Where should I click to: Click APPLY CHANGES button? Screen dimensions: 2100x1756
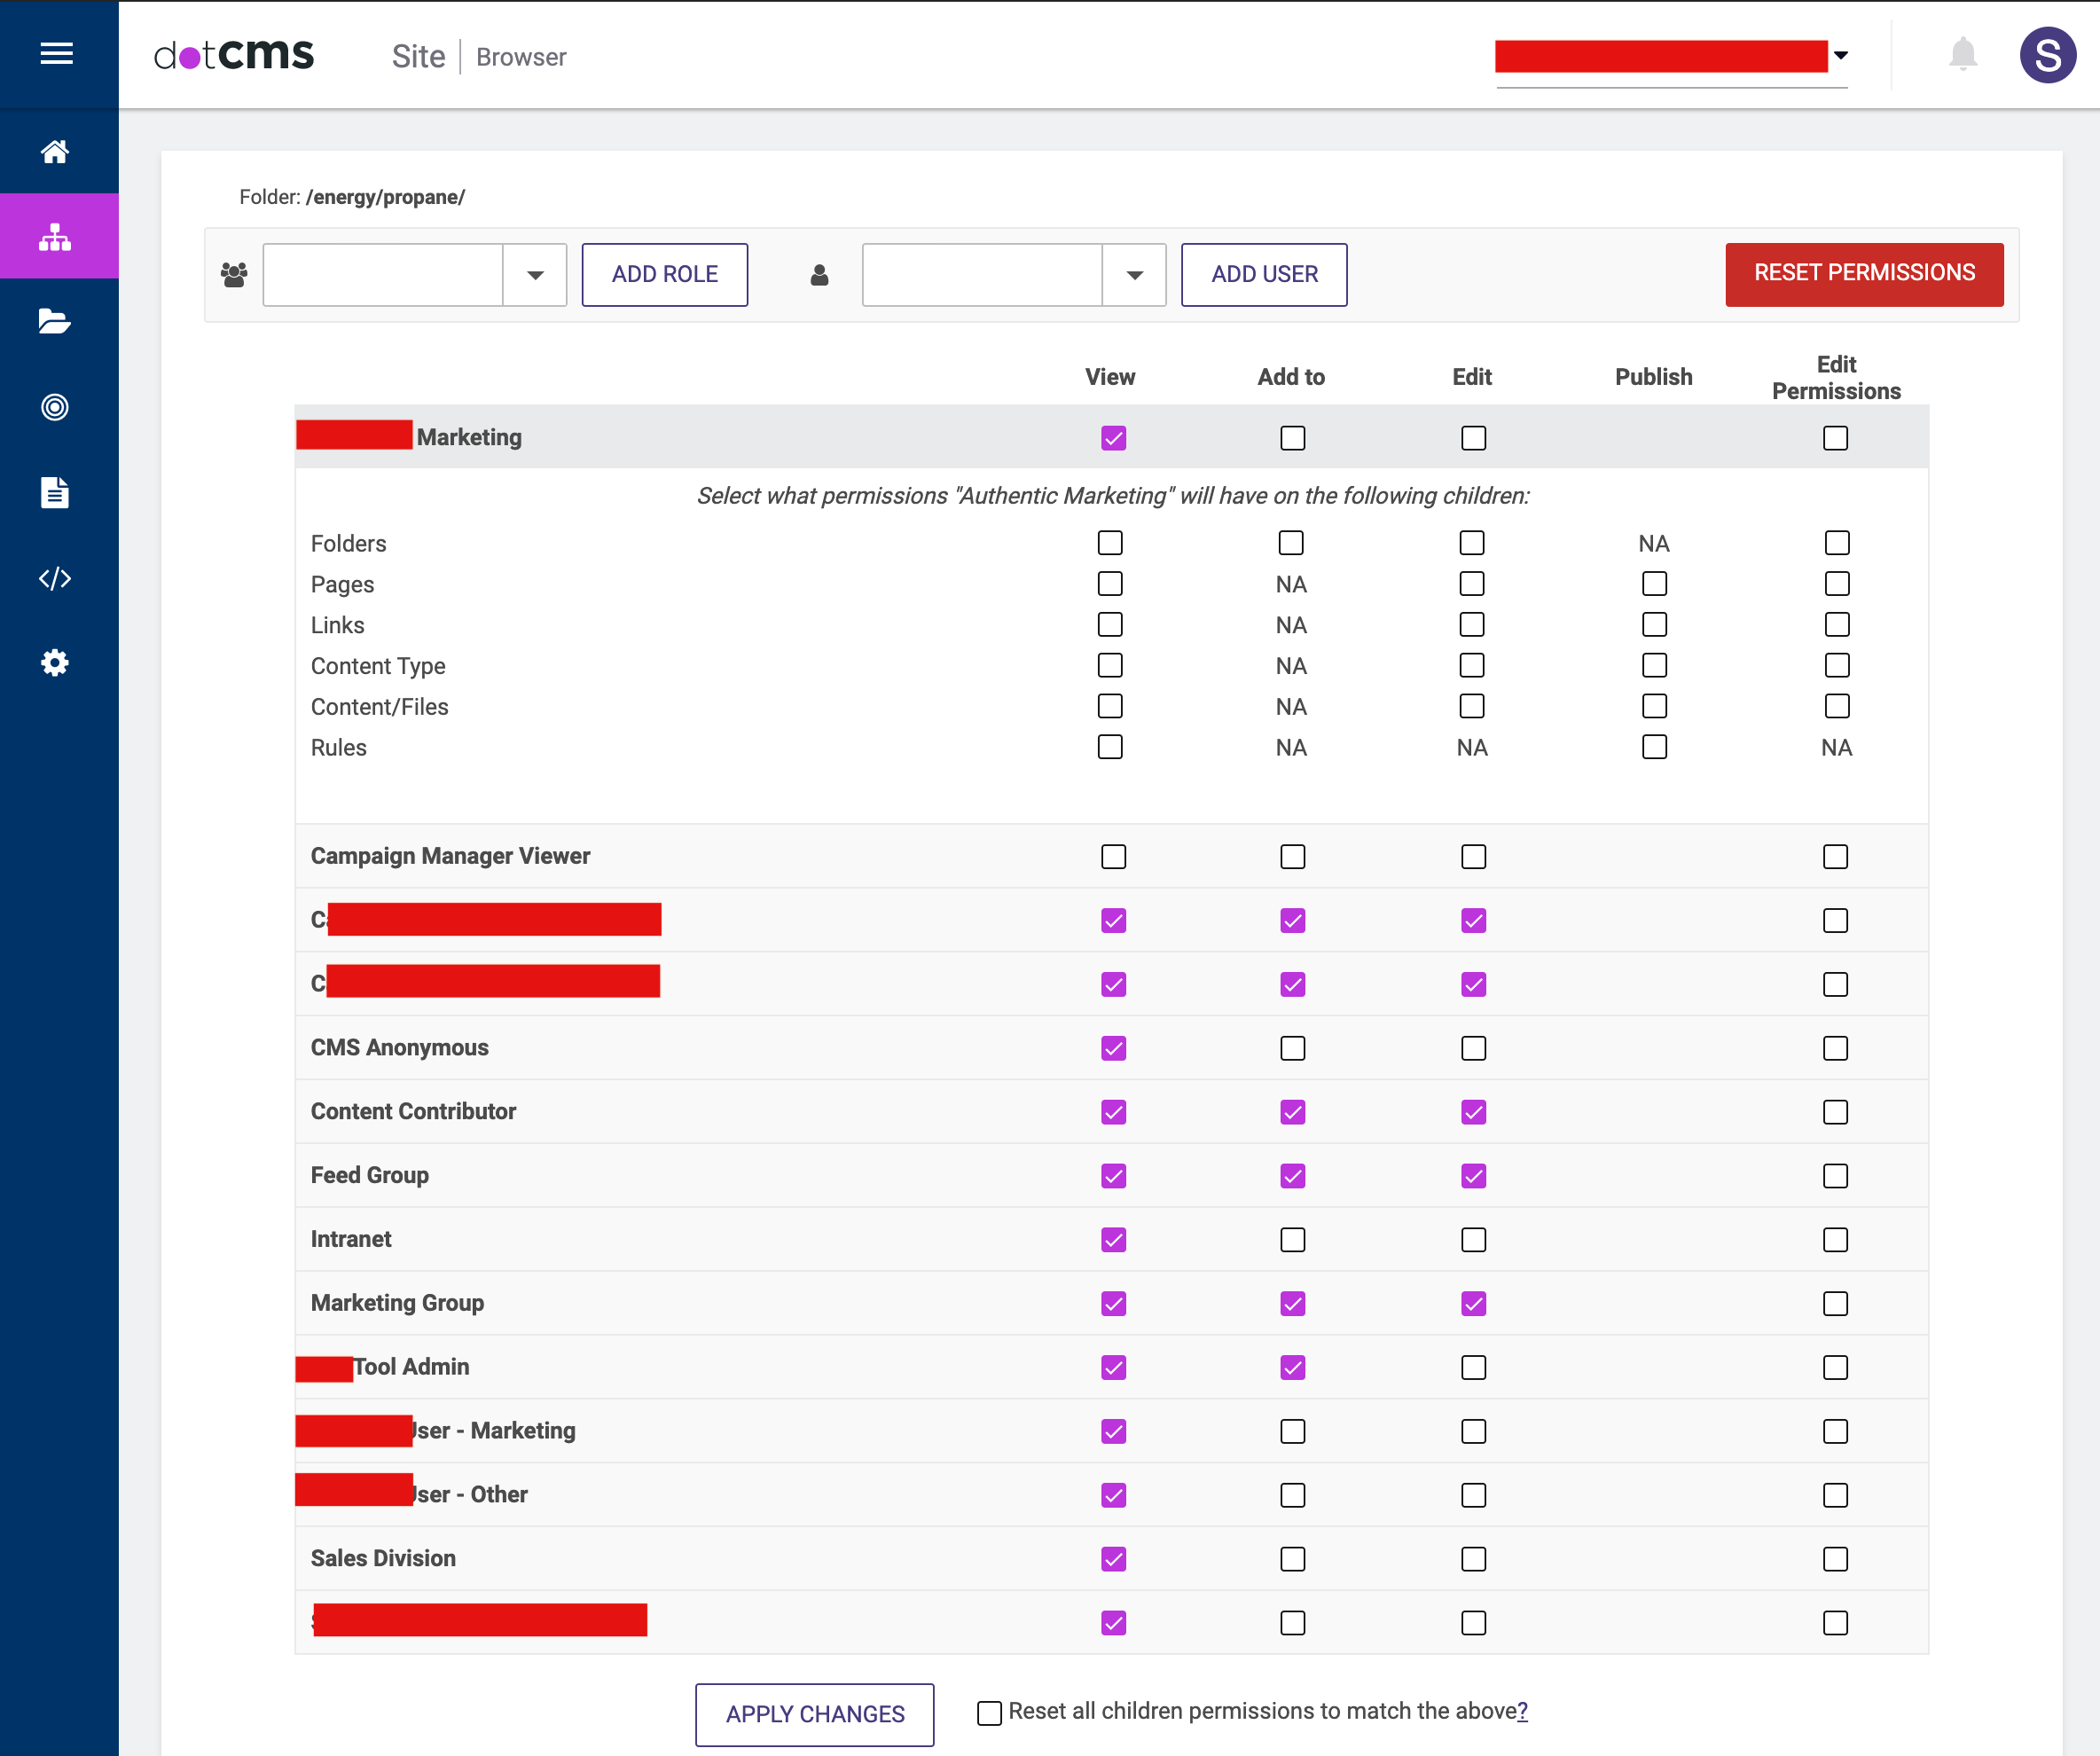[x=815, y=1714]
